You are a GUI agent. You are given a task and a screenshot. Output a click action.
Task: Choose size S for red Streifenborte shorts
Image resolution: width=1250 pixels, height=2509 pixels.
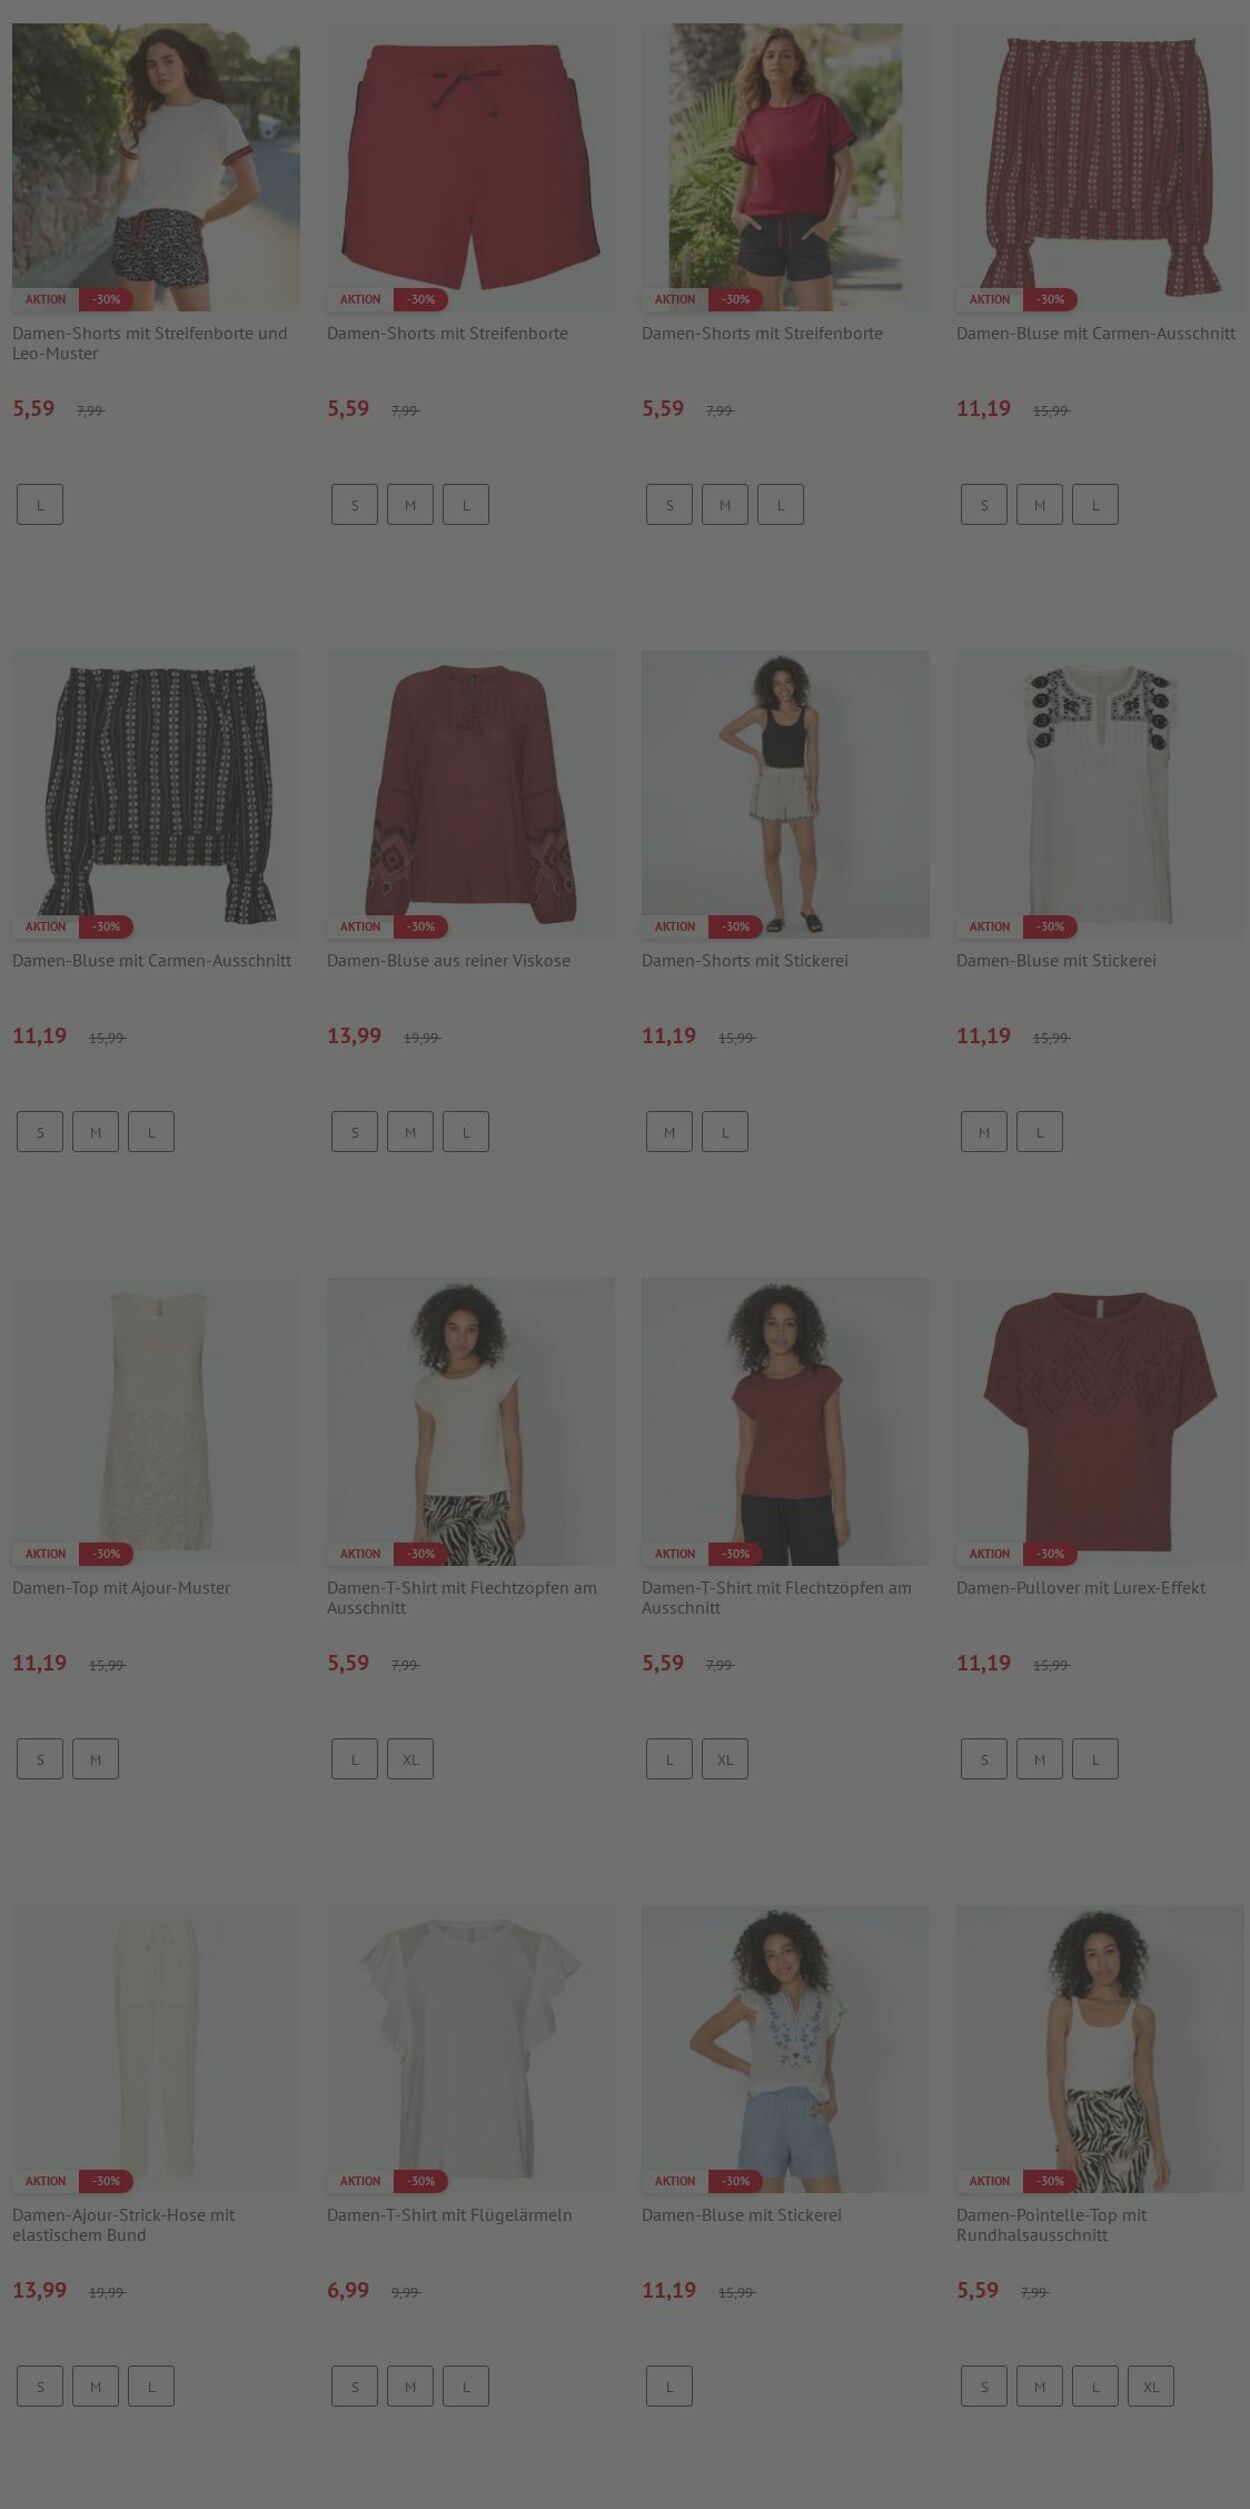coord(355,505)
